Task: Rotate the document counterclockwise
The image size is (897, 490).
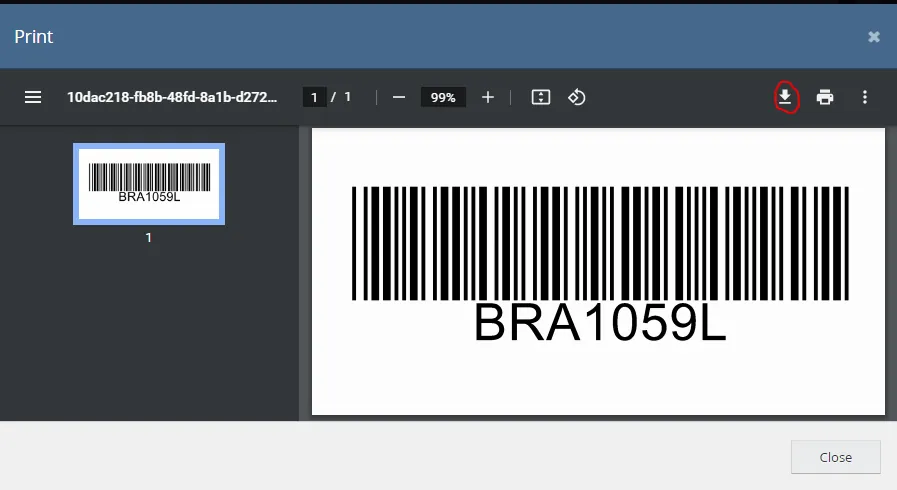Action: pos(576,97)
